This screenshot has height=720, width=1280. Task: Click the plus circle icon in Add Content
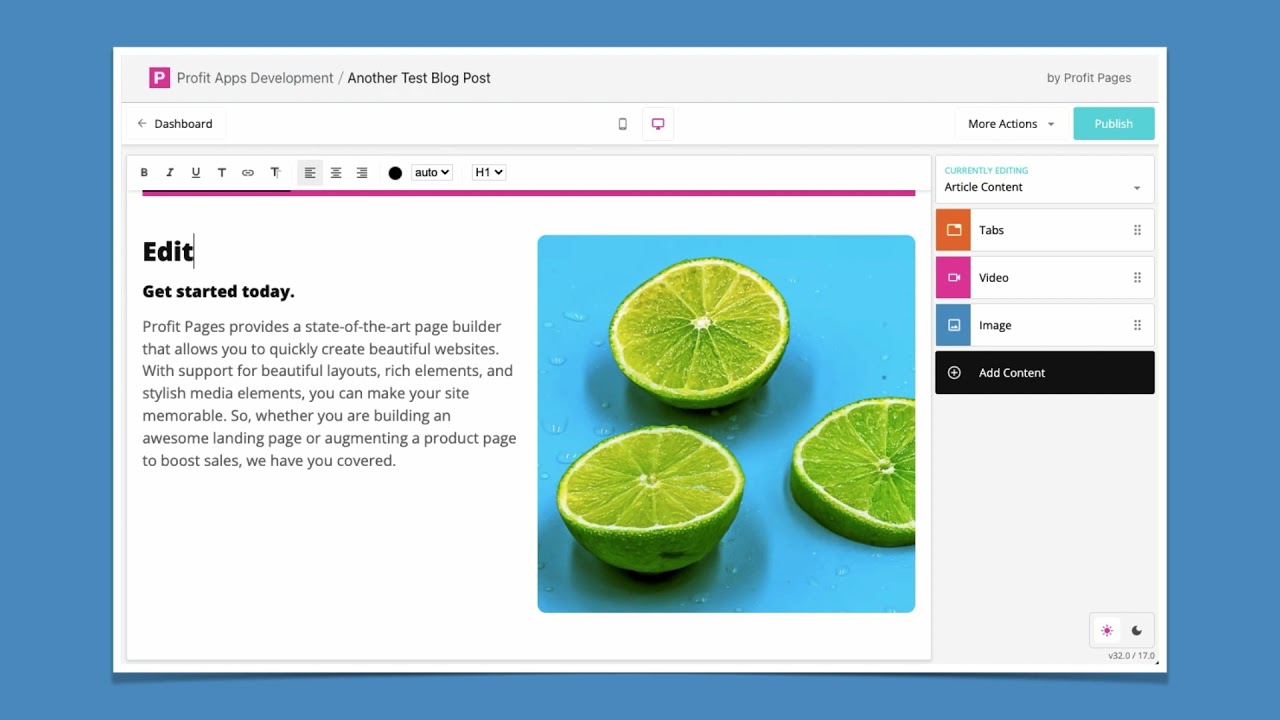click(954, 372)
